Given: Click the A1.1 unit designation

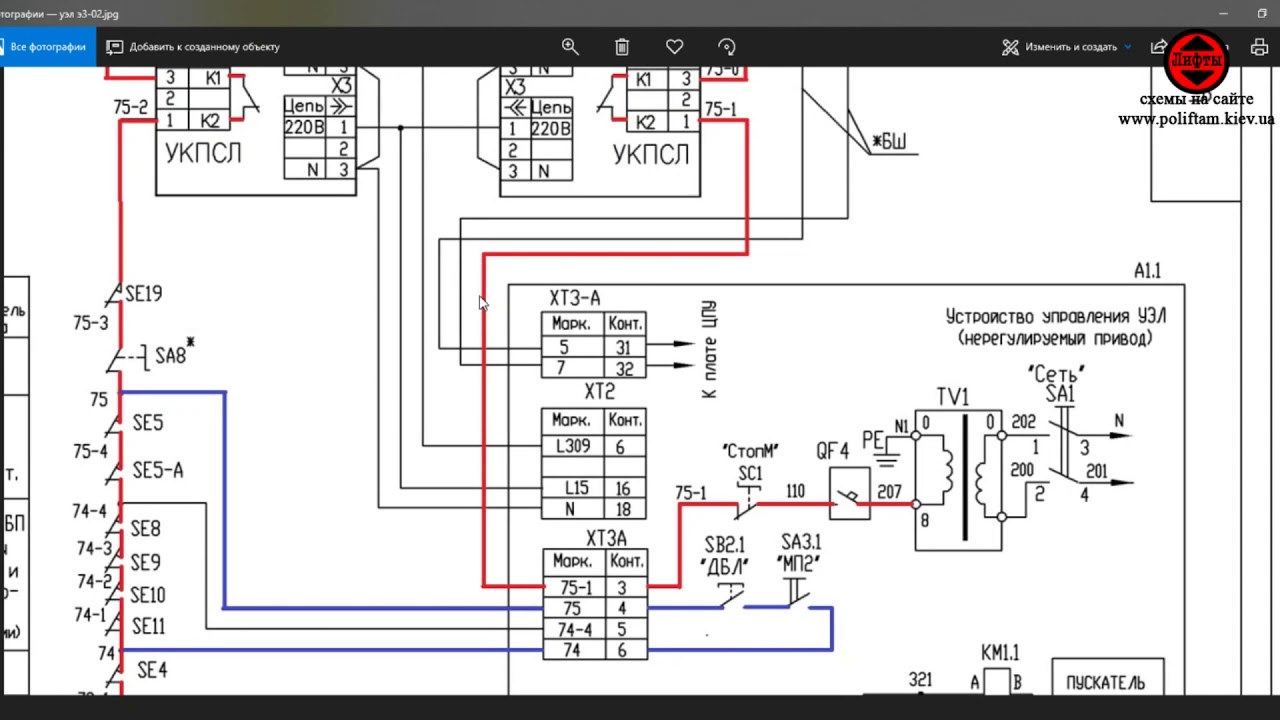Looking at the screenshot, I should [1147, 271].
